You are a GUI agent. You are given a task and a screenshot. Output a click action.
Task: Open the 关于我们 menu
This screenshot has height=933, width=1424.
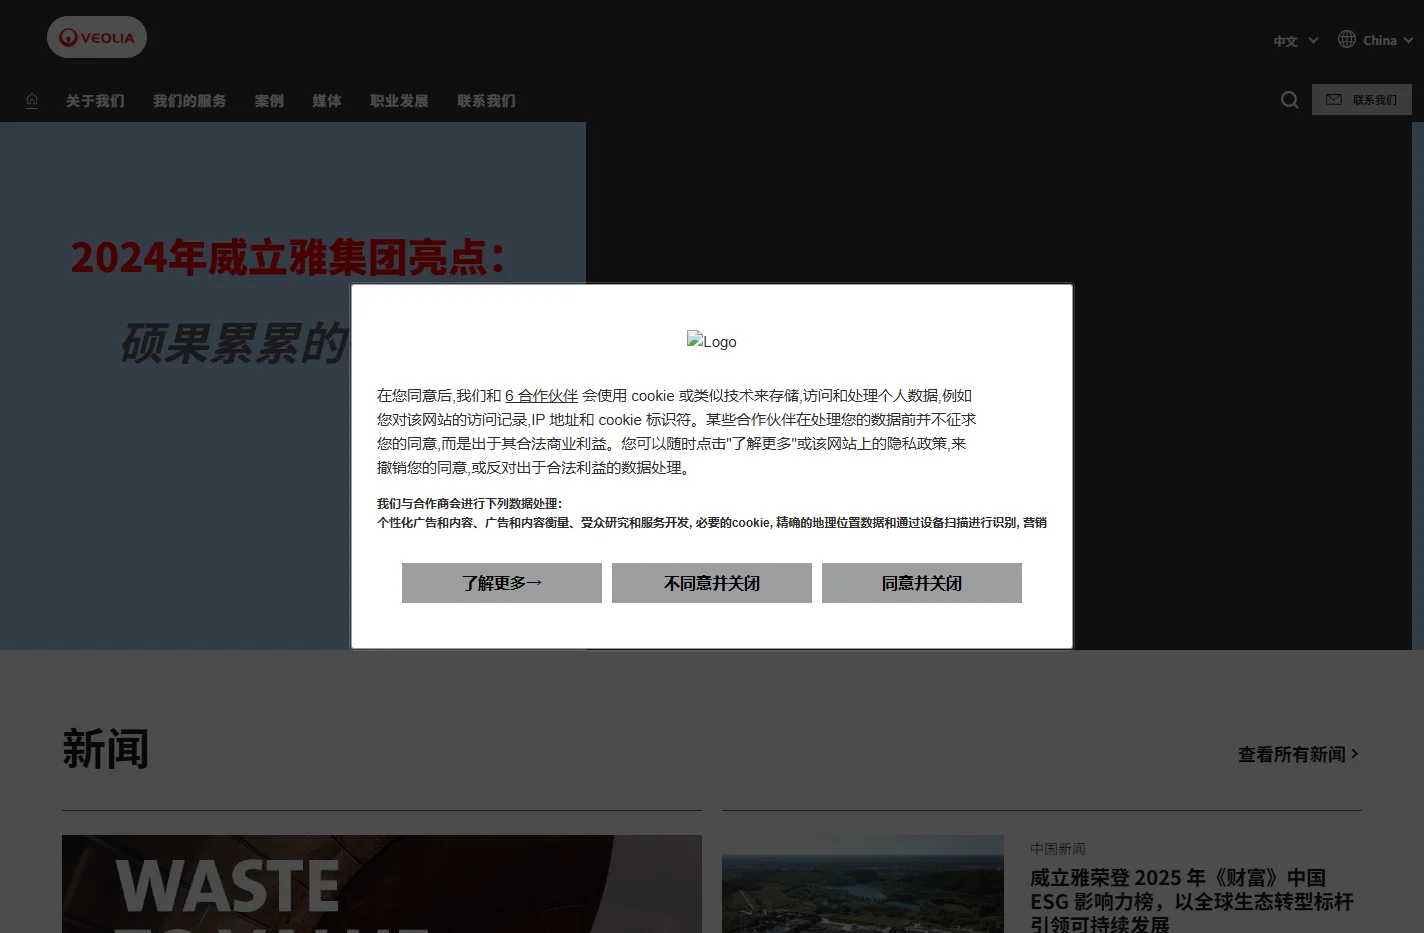[x=95, y=101]
